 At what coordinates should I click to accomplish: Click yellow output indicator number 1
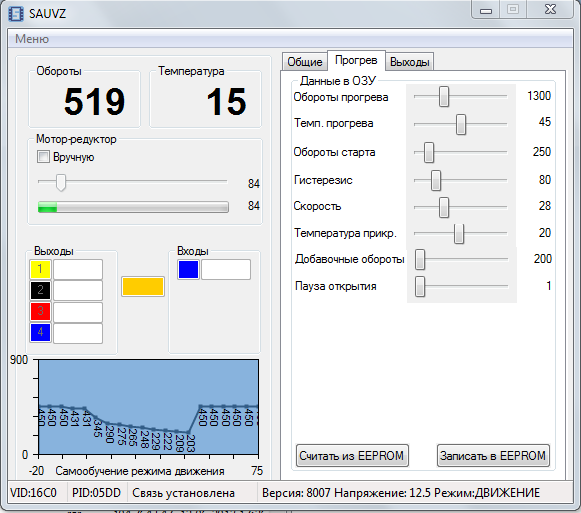point(40,269)
